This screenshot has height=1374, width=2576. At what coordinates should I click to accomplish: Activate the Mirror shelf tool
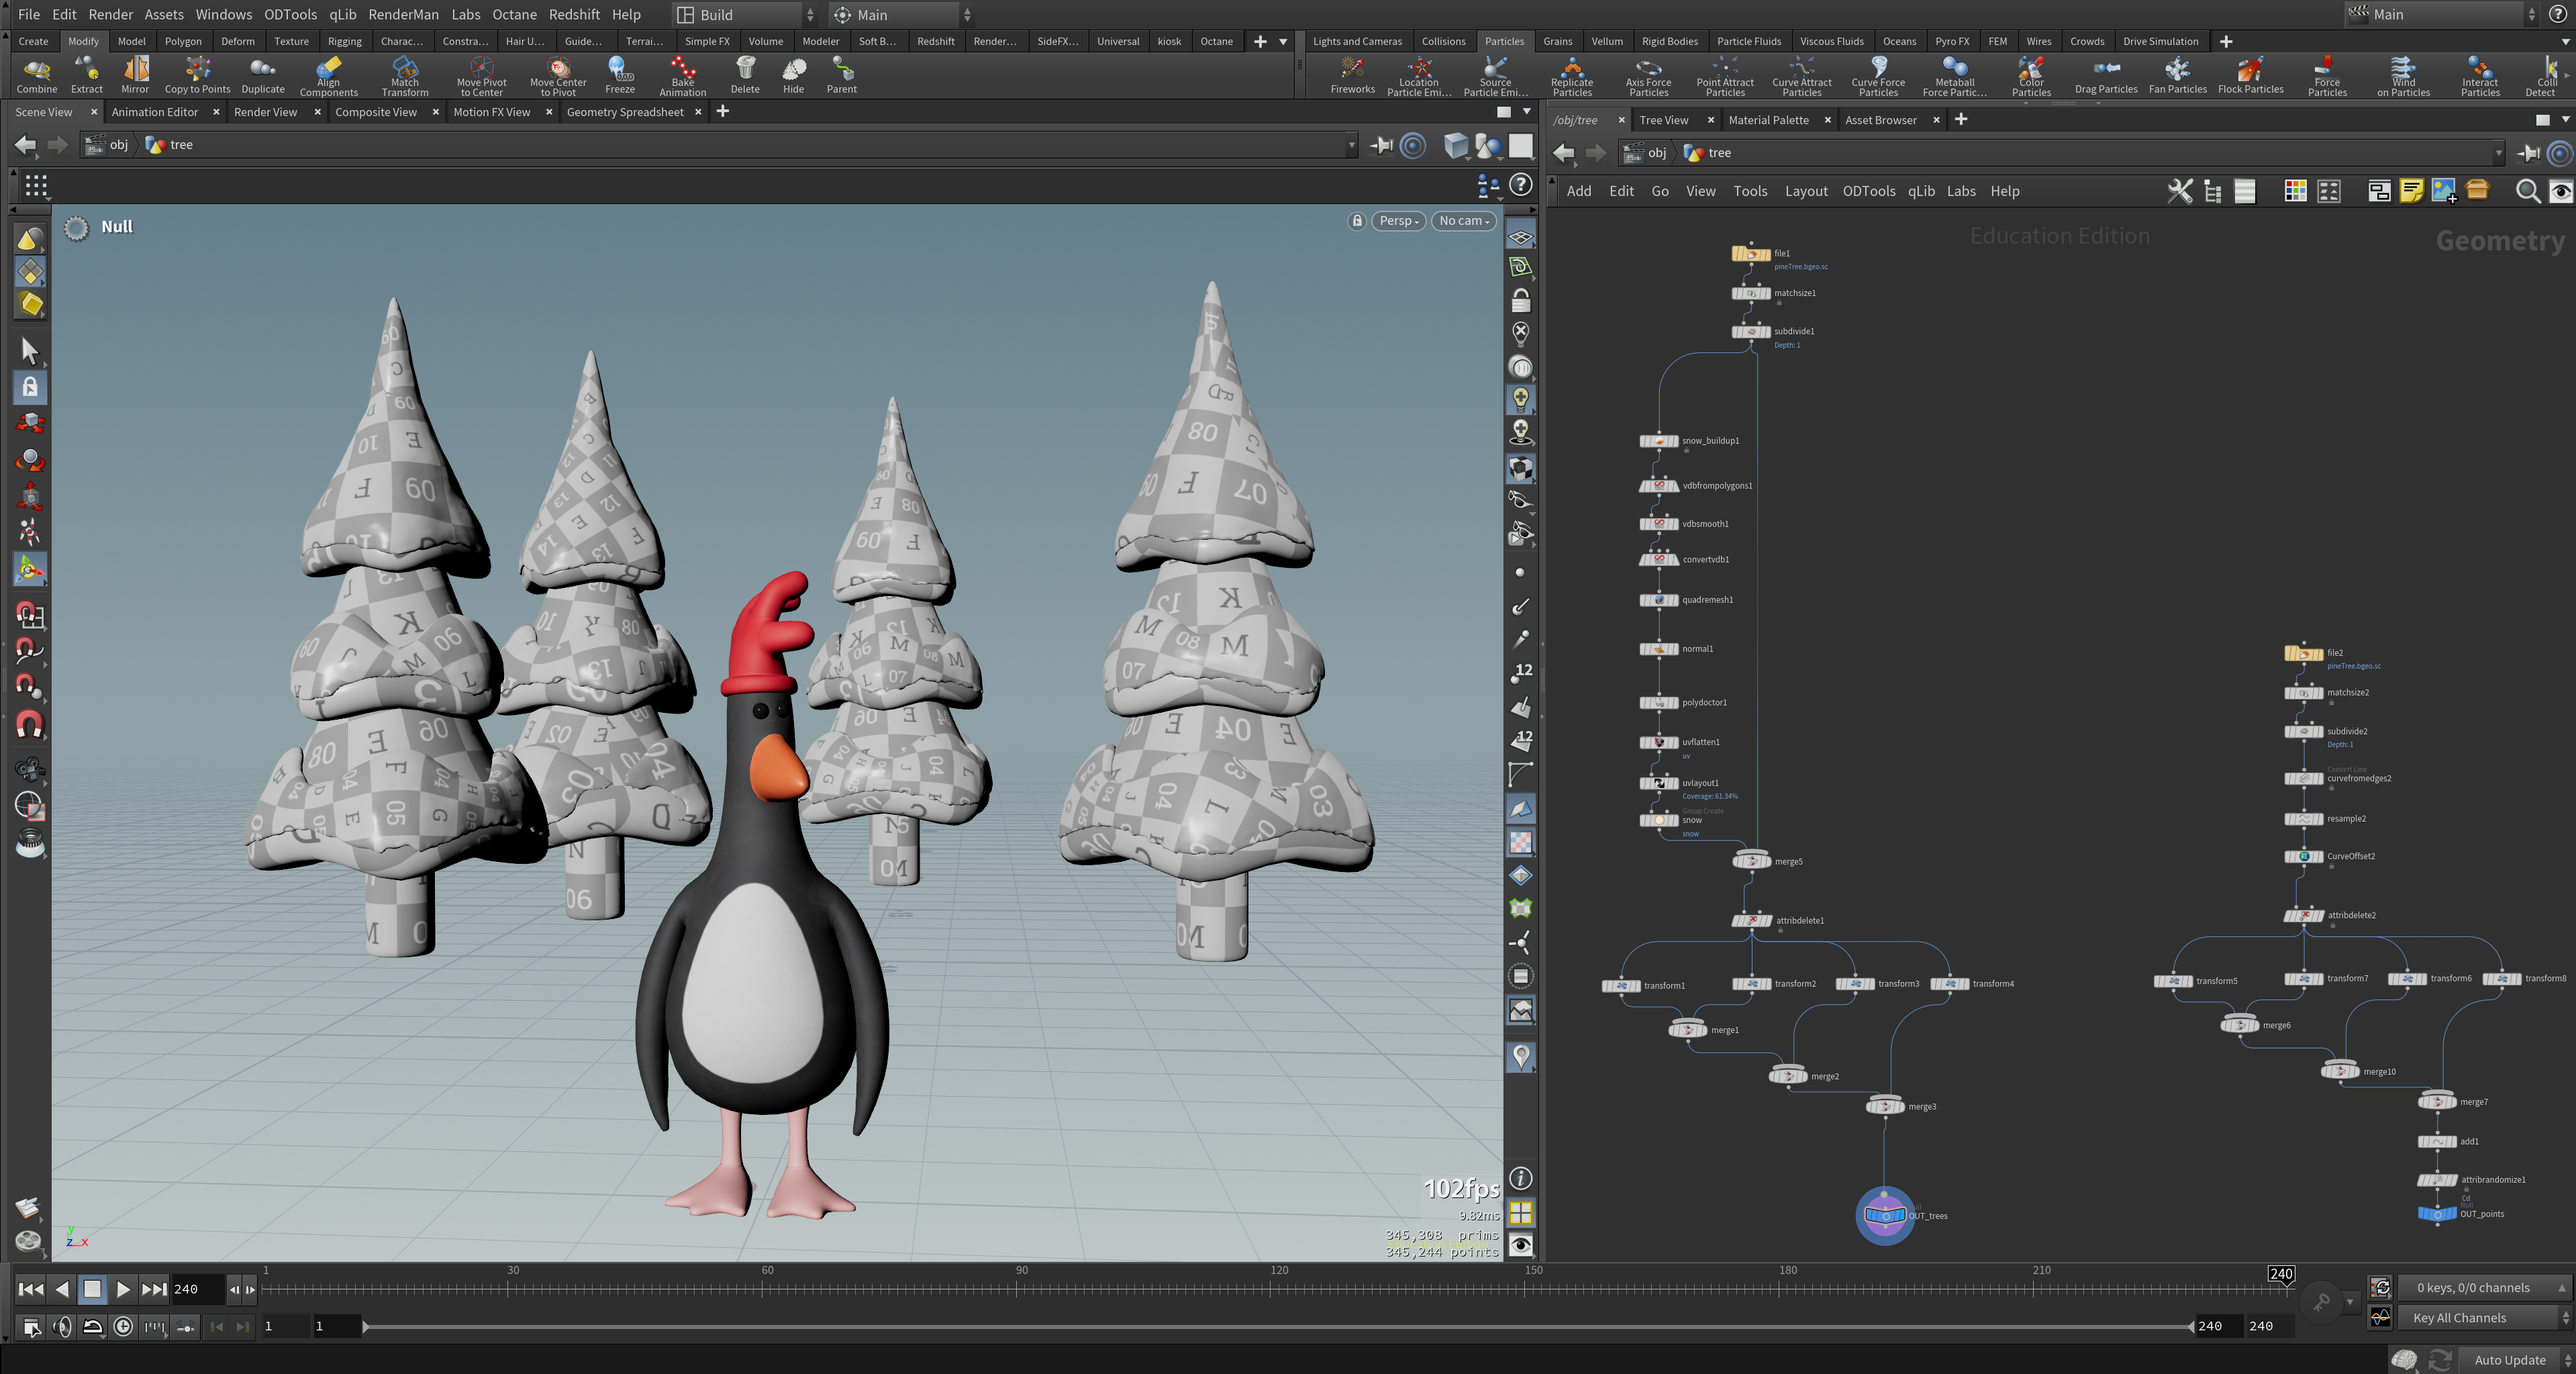tap(135, 75)
